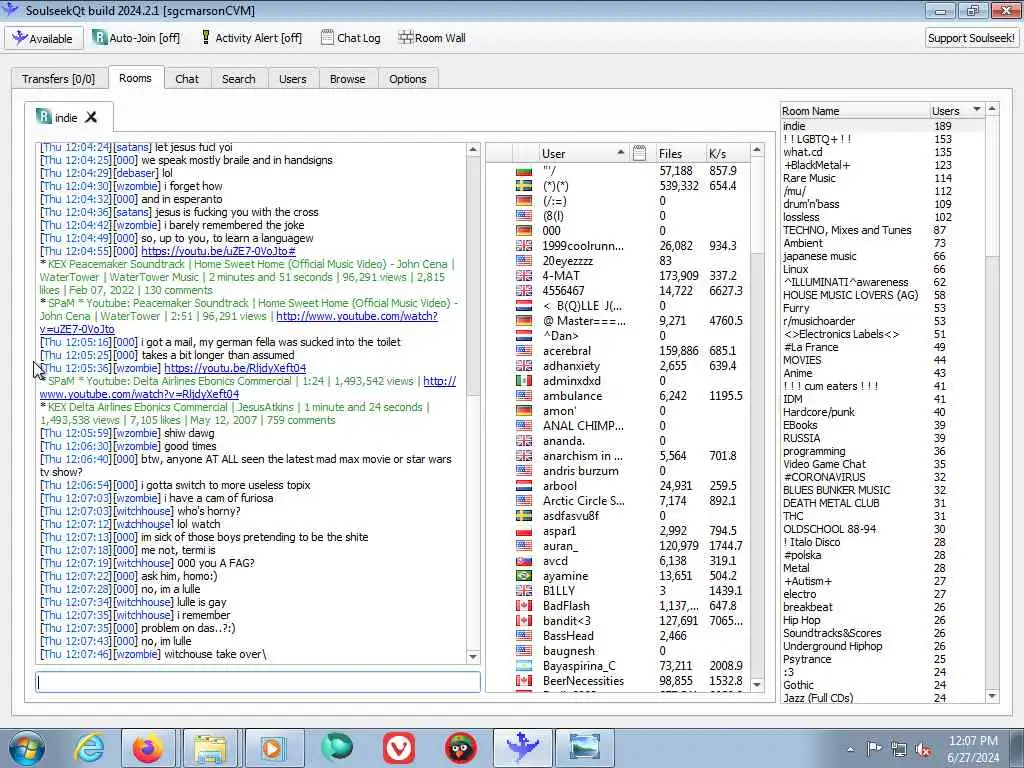This screenshot has width=1024, height=768.
Task: Click room list scrollbar down arrow
Action: coord(992,696)
